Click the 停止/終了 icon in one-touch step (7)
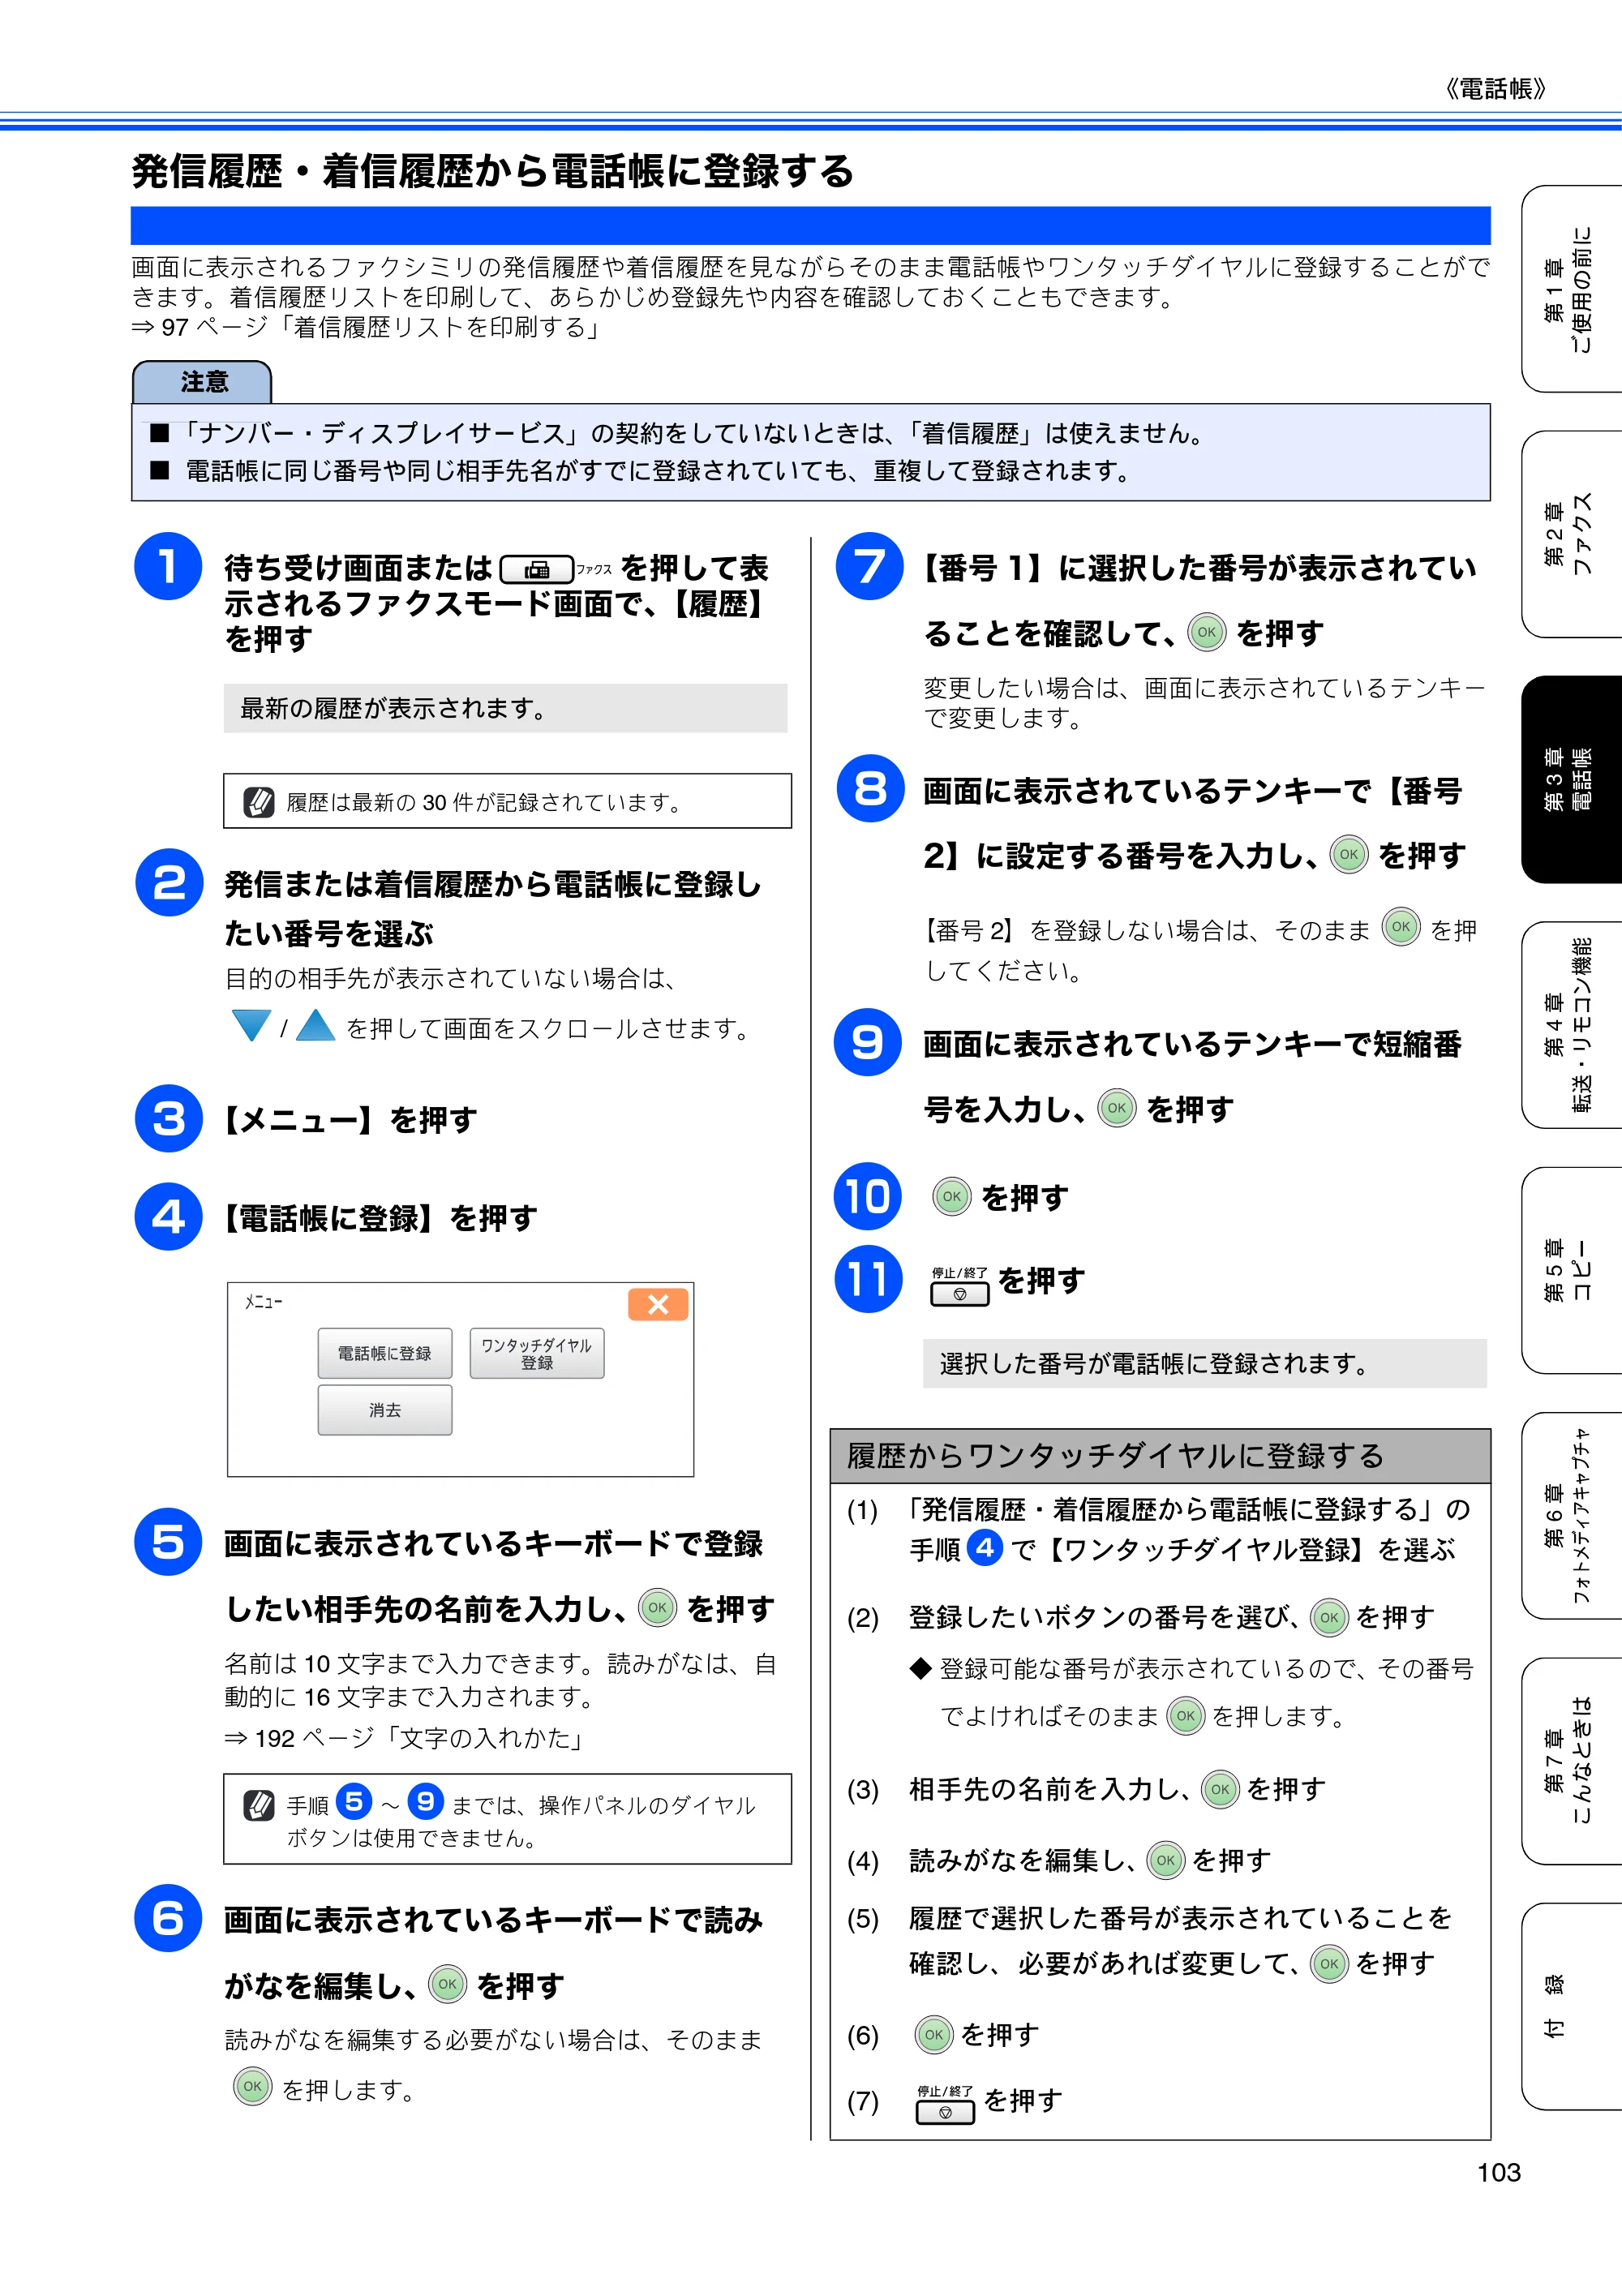 (x=945, y=2104)
